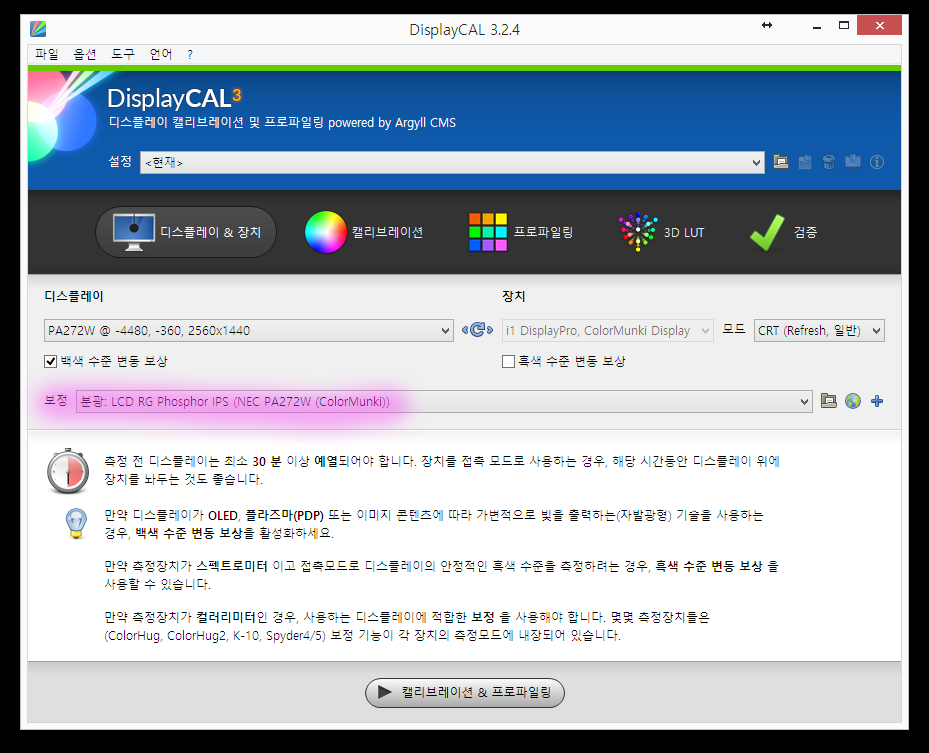Click the 캘리브레이션 & 프로파일링 start button

pos(465,692)
